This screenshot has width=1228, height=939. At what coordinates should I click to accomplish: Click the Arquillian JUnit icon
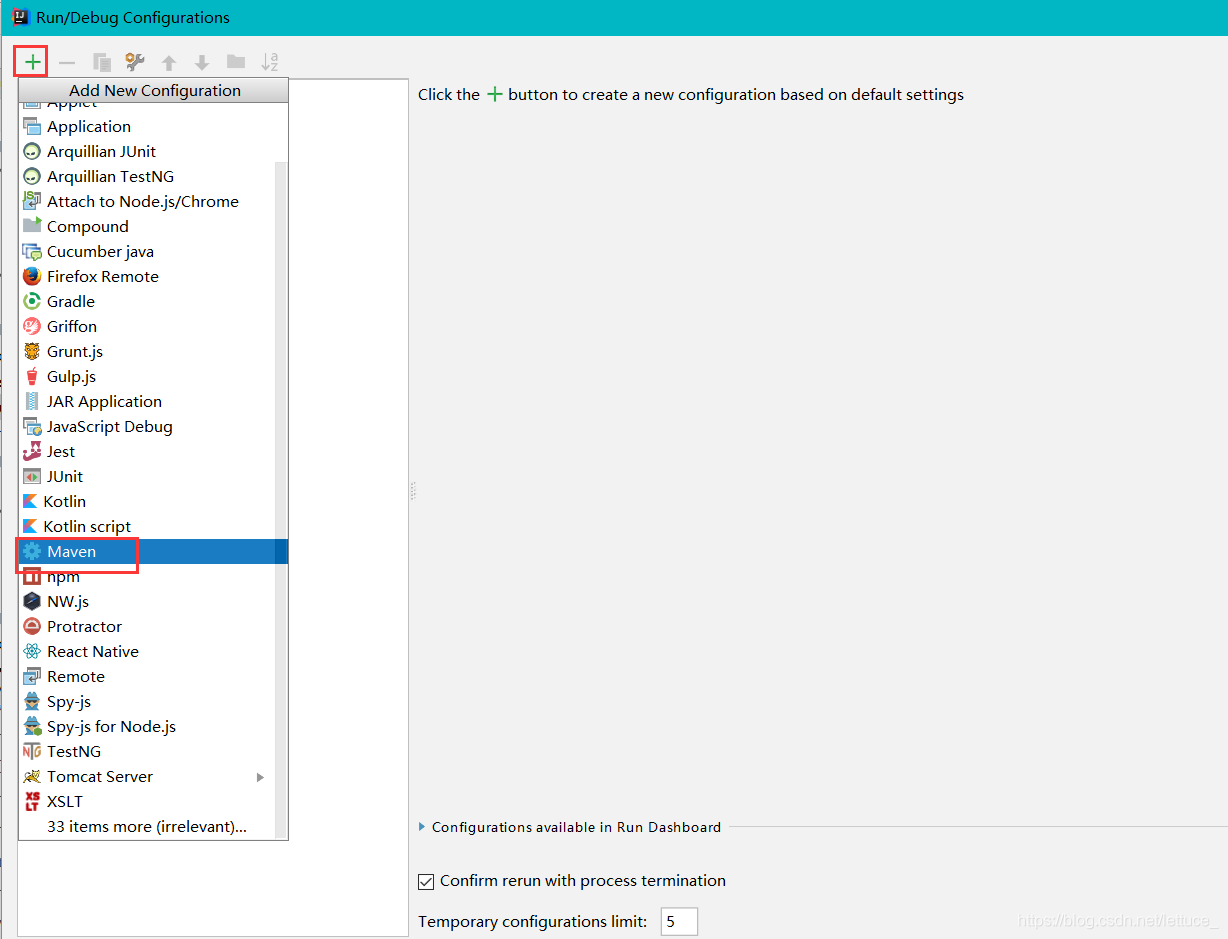[32, 152]
